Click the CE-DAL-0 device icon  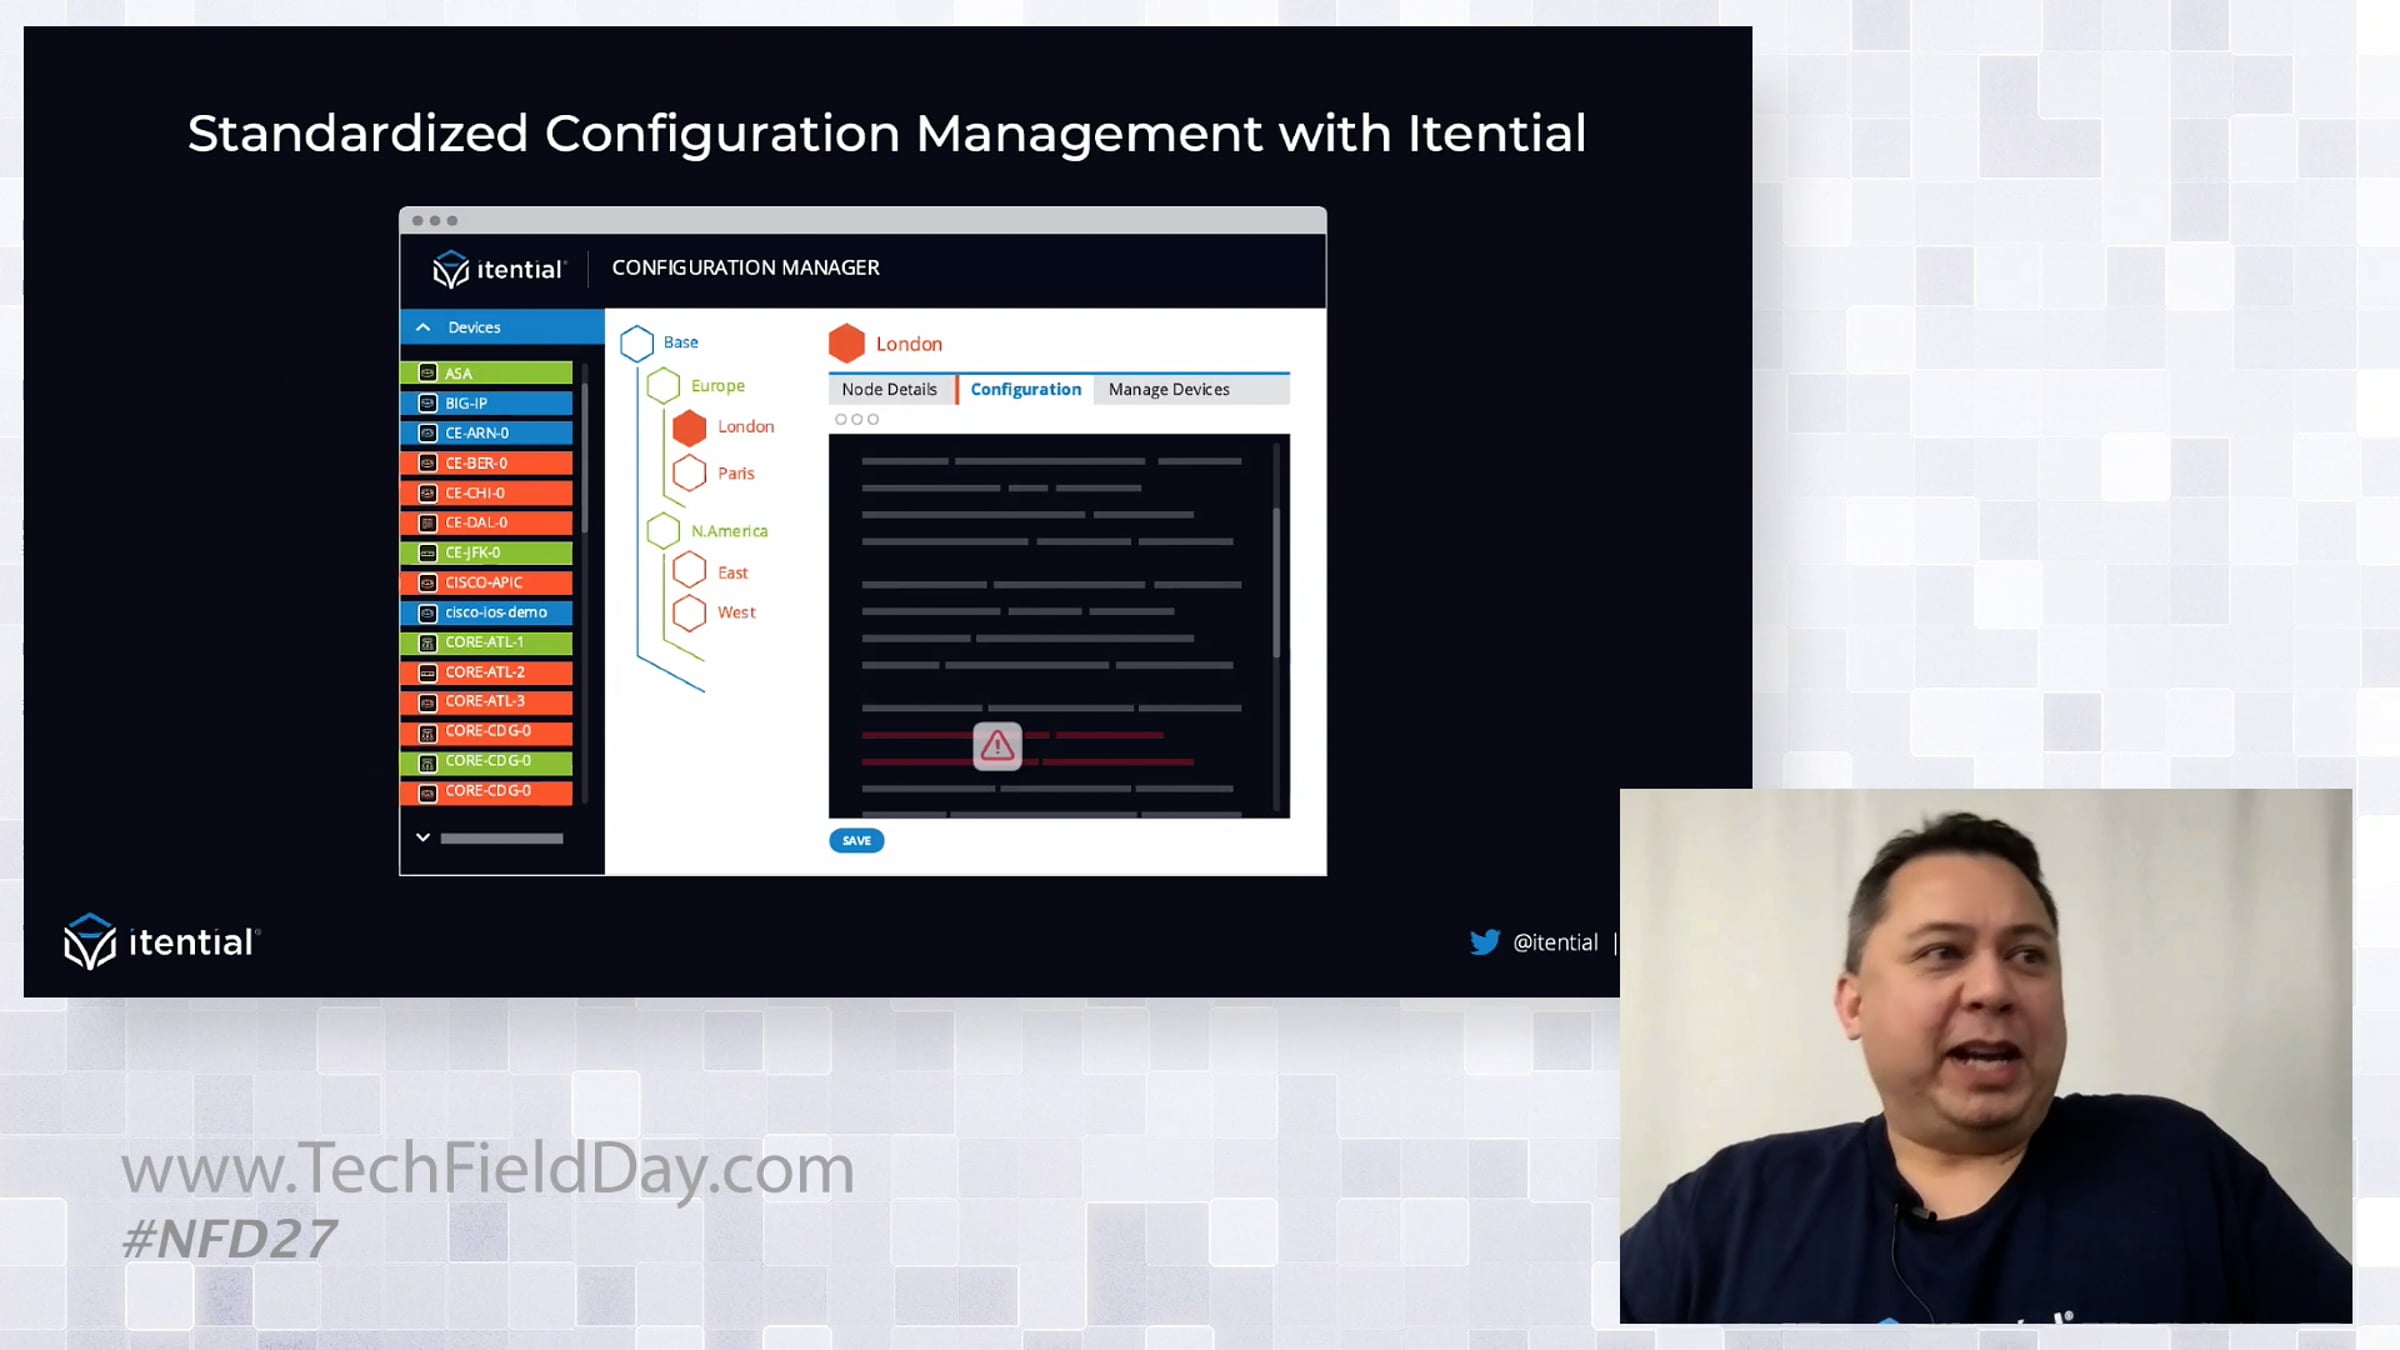428,523
